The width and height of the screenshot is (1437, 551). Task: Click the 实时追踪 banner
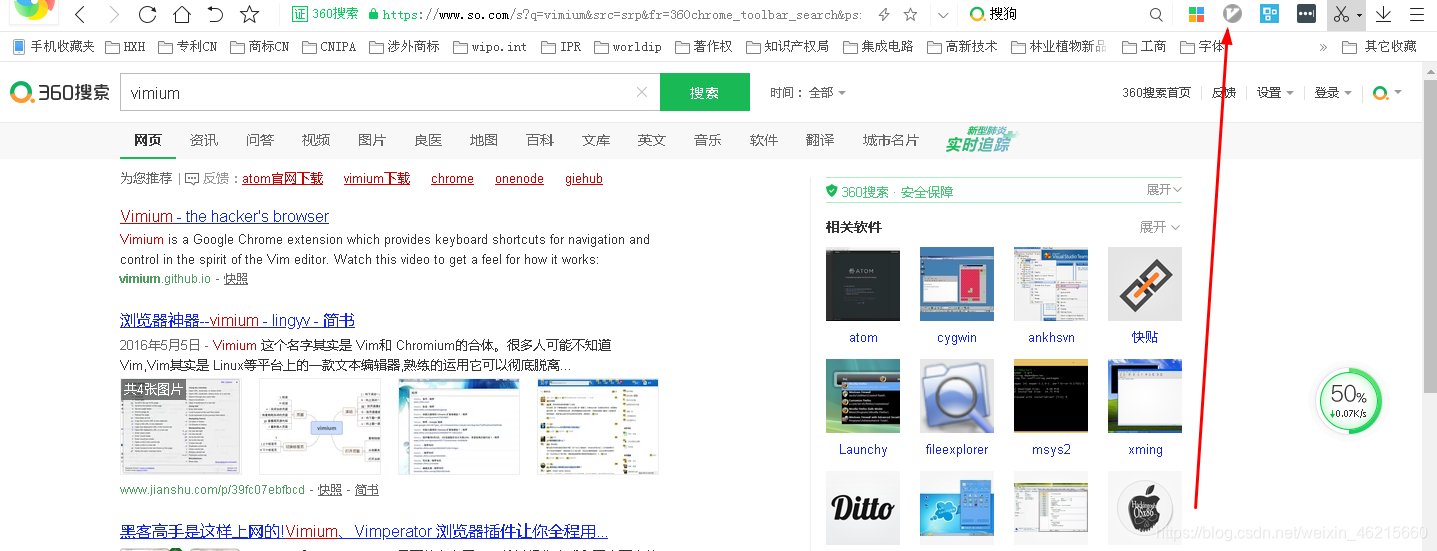coord(982,140)
